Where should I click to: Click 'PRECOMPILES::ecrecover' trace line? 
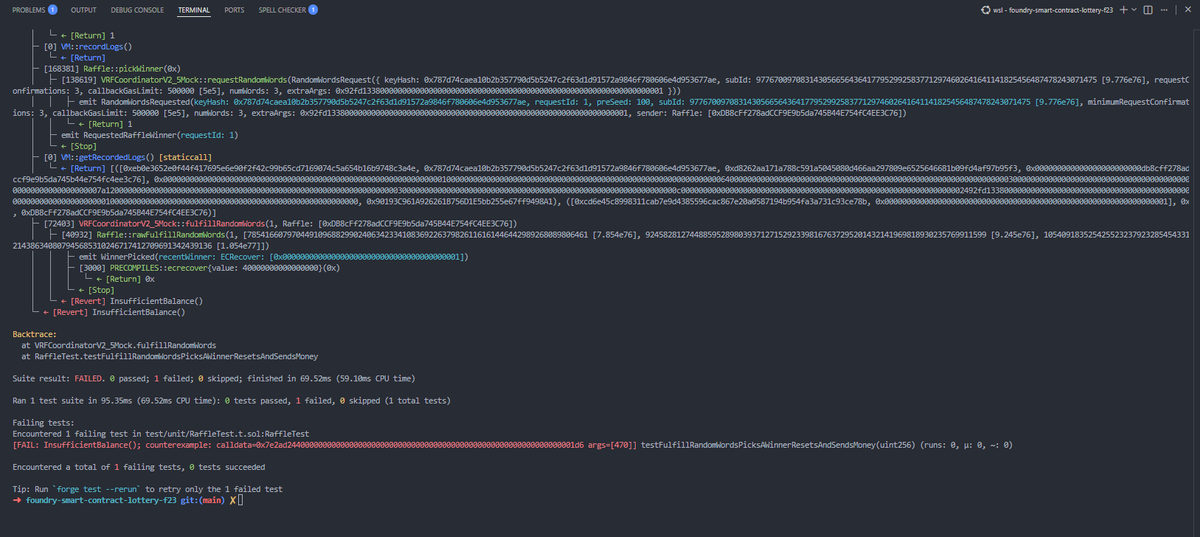212,267
